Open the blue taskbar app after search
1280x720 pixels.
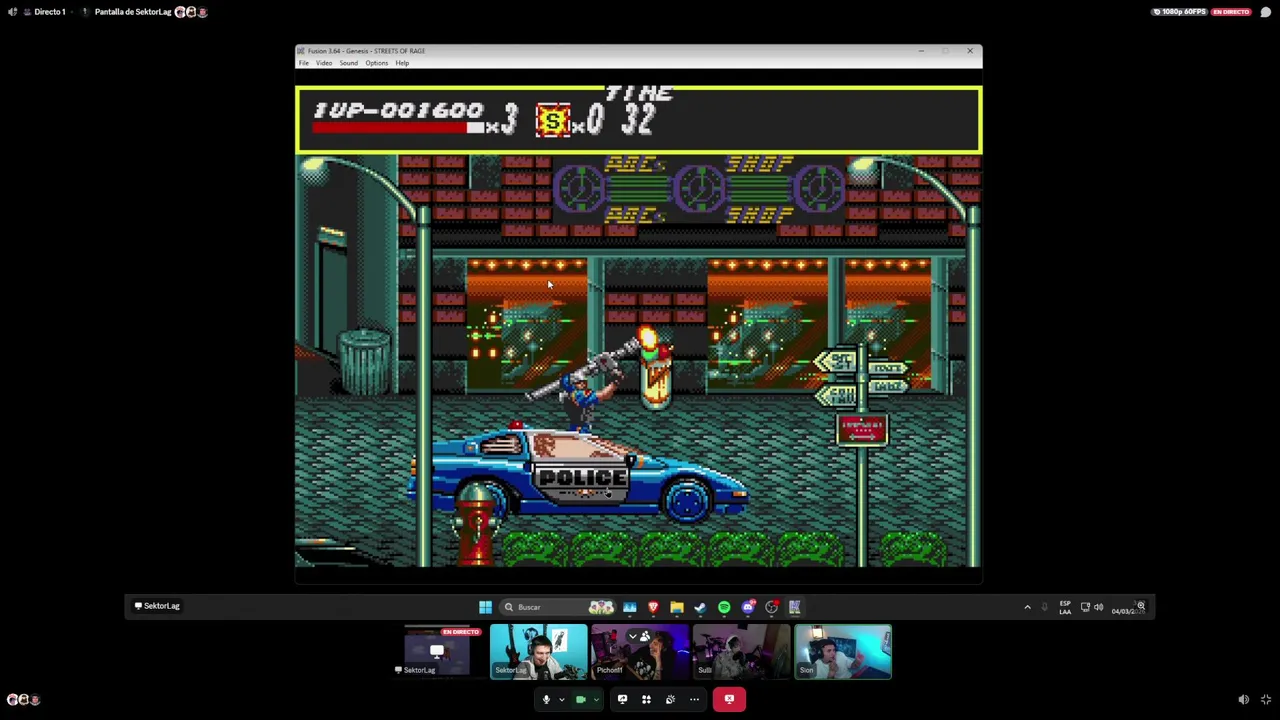point(629,607)
